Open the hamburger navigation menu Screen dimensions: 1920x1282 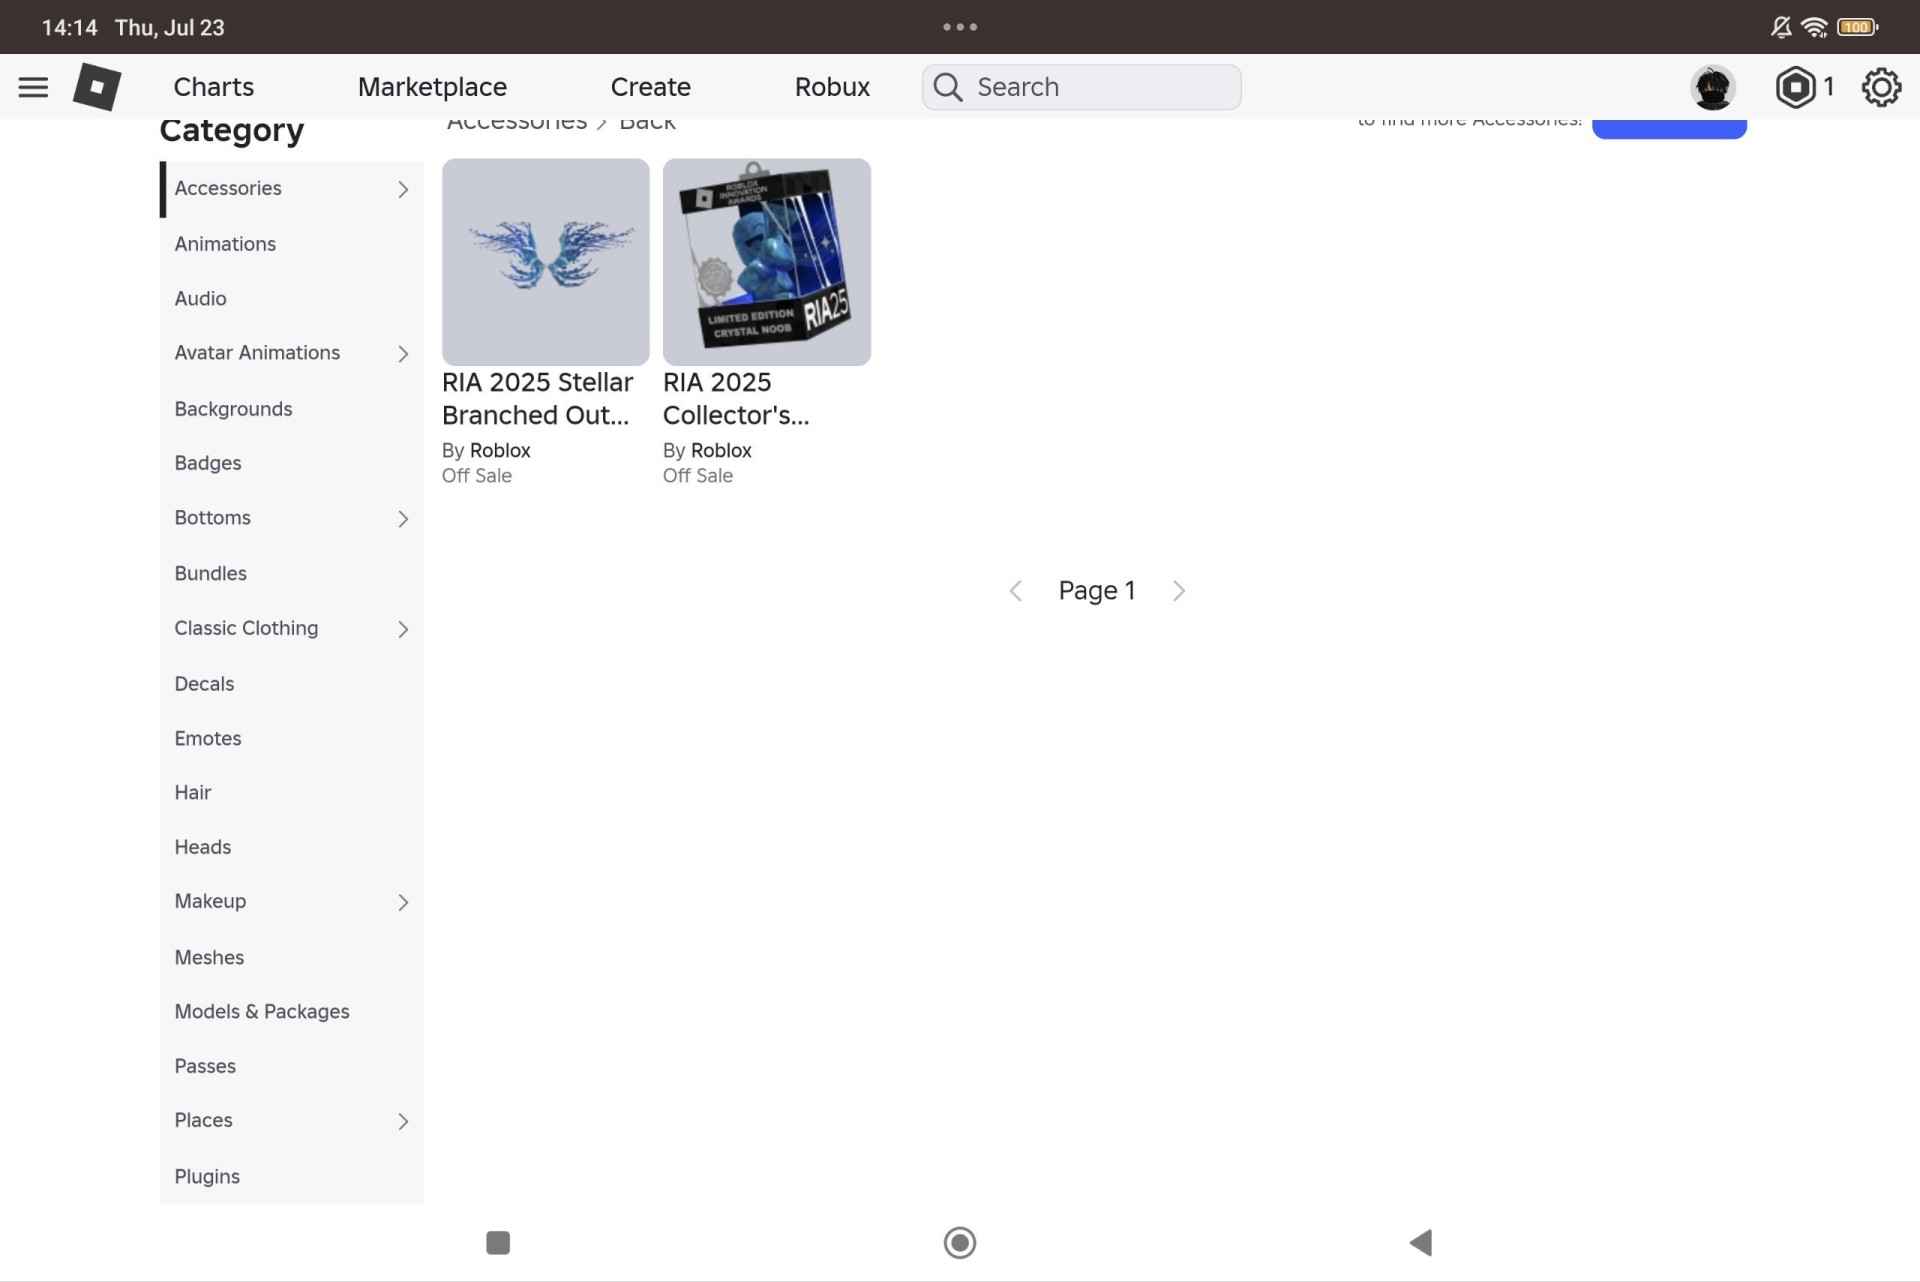point(33,87)
